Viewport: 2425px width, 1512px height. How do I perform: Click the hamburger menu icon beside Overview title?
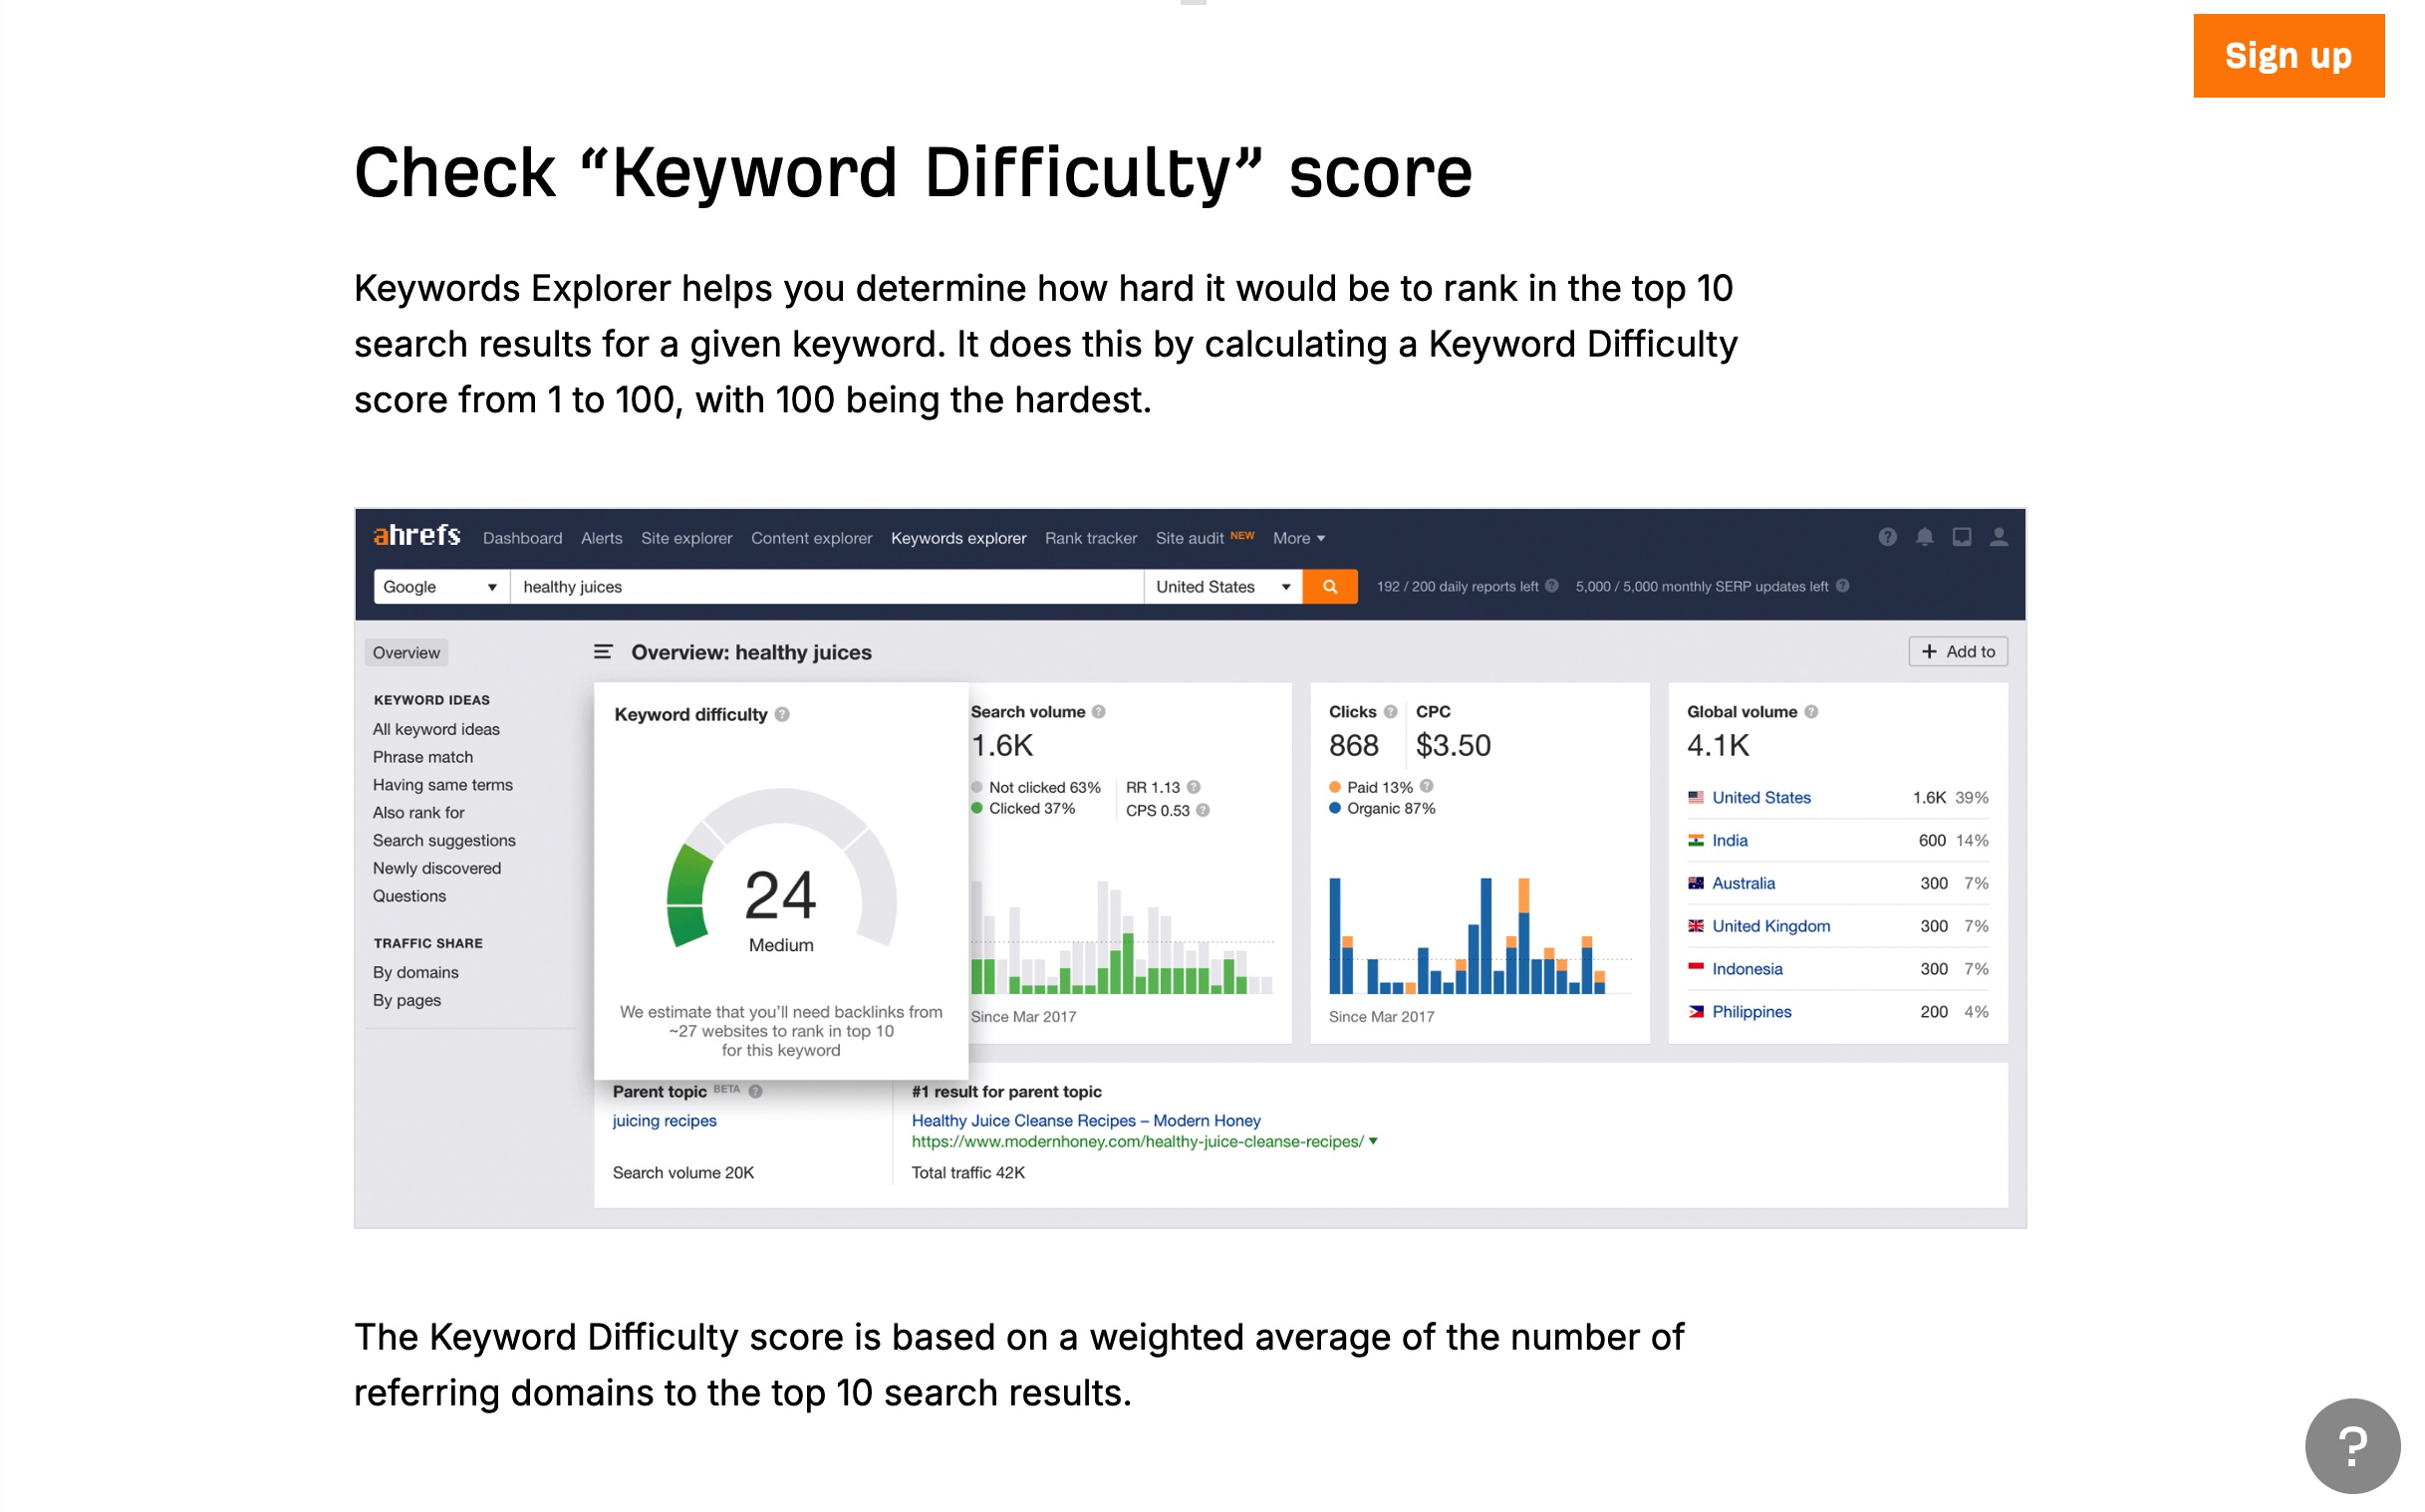tap(604, 653)
